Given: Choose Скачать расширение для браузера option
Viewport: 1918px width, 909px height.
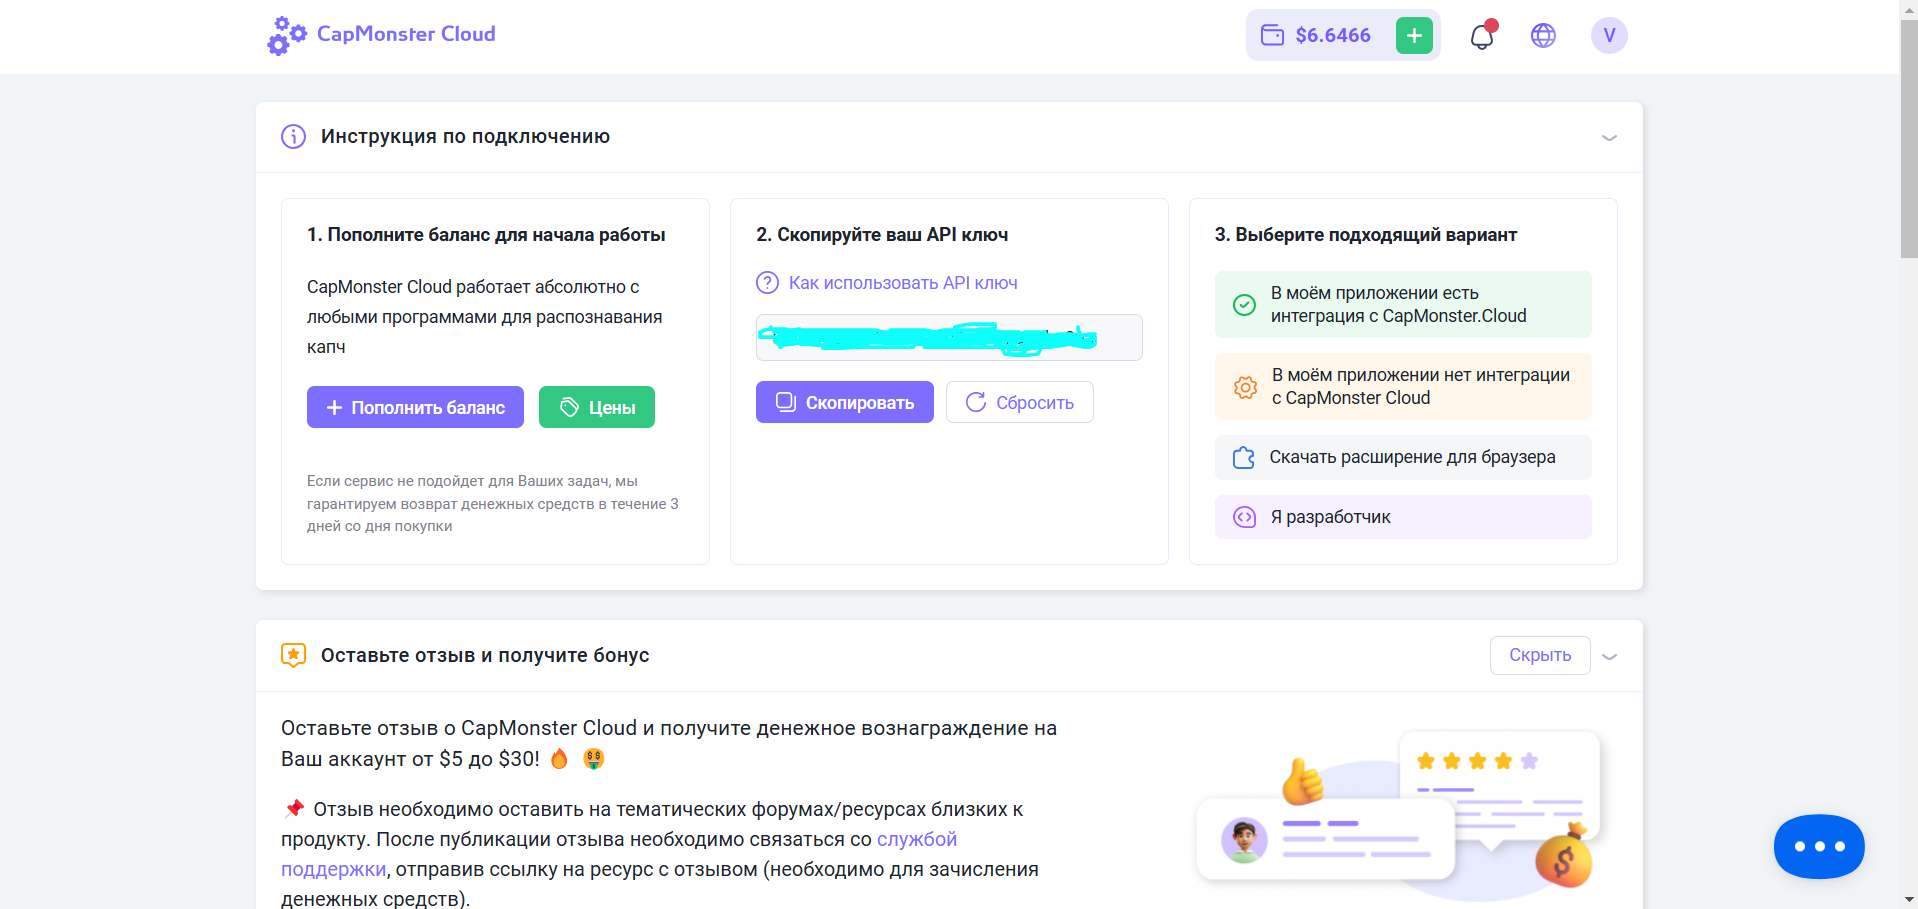Looking at the screenshot, I should (x=1403, y=457).
